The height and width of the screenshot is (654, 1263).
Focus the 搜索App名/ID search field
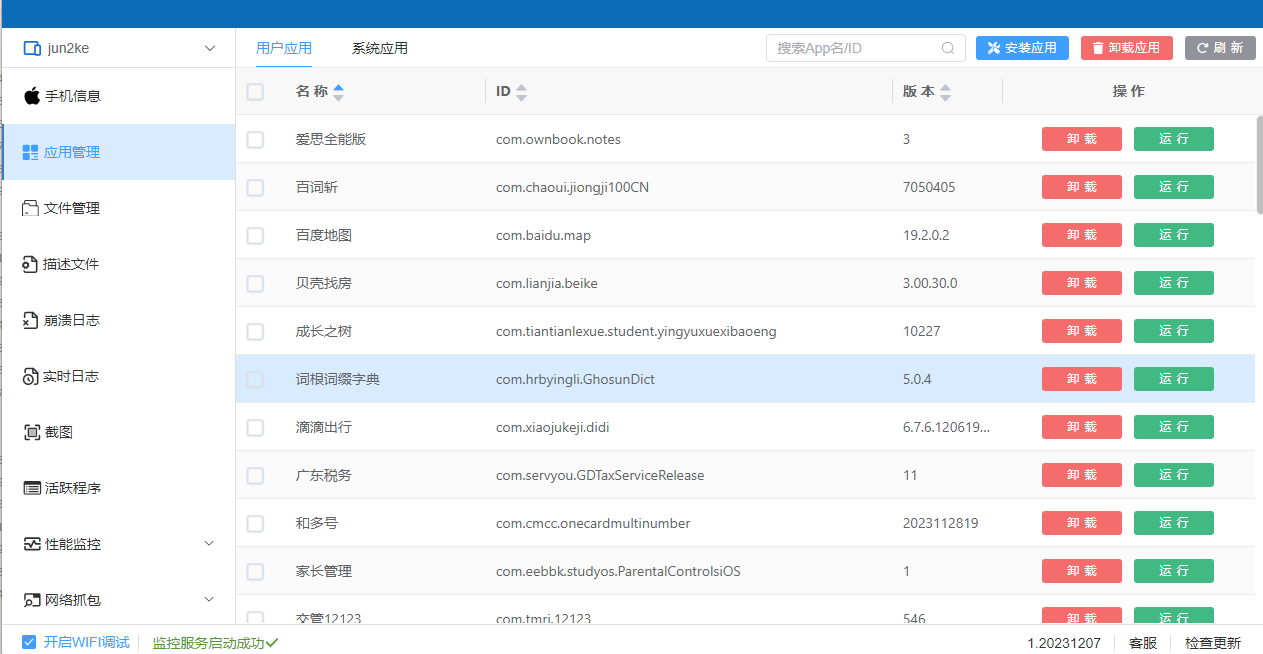point(866,48)
